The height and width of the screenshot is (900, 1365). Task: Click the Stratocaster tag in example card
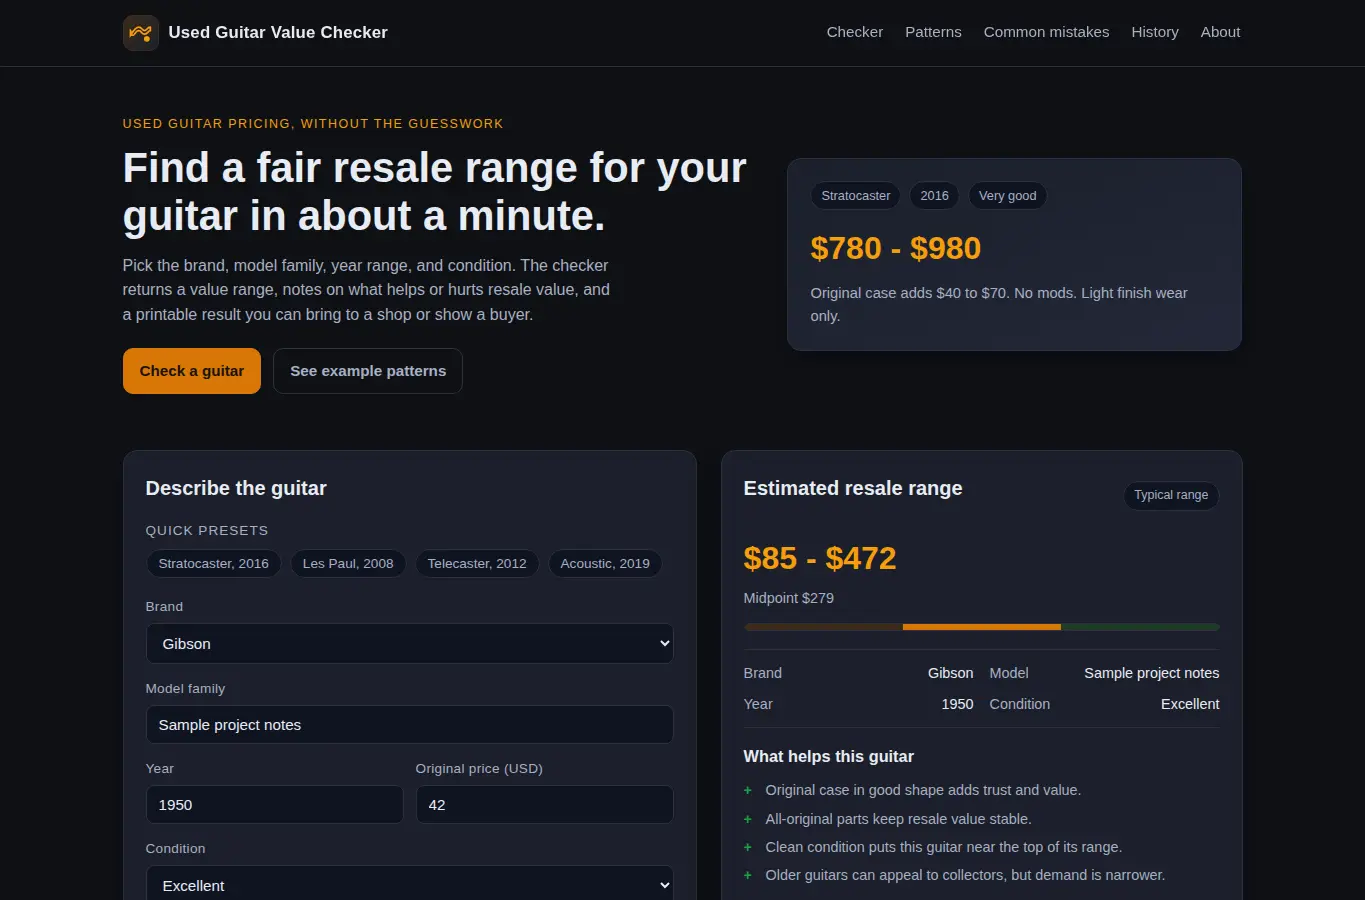pyautogui.click(x=856, y=196)
